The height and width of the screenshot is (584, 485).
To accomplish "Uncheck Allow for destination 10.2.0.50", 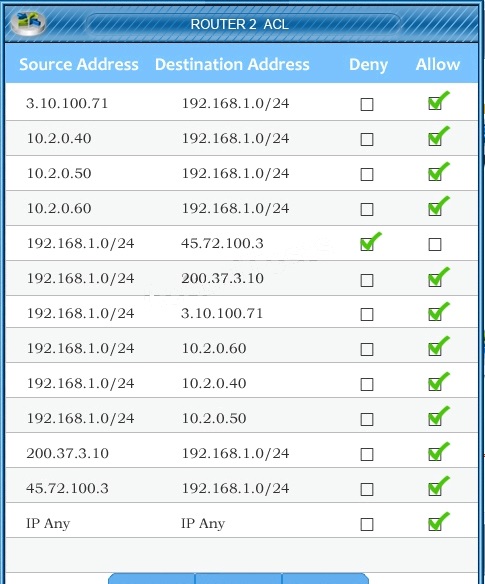I will click(x=435, y=419).
